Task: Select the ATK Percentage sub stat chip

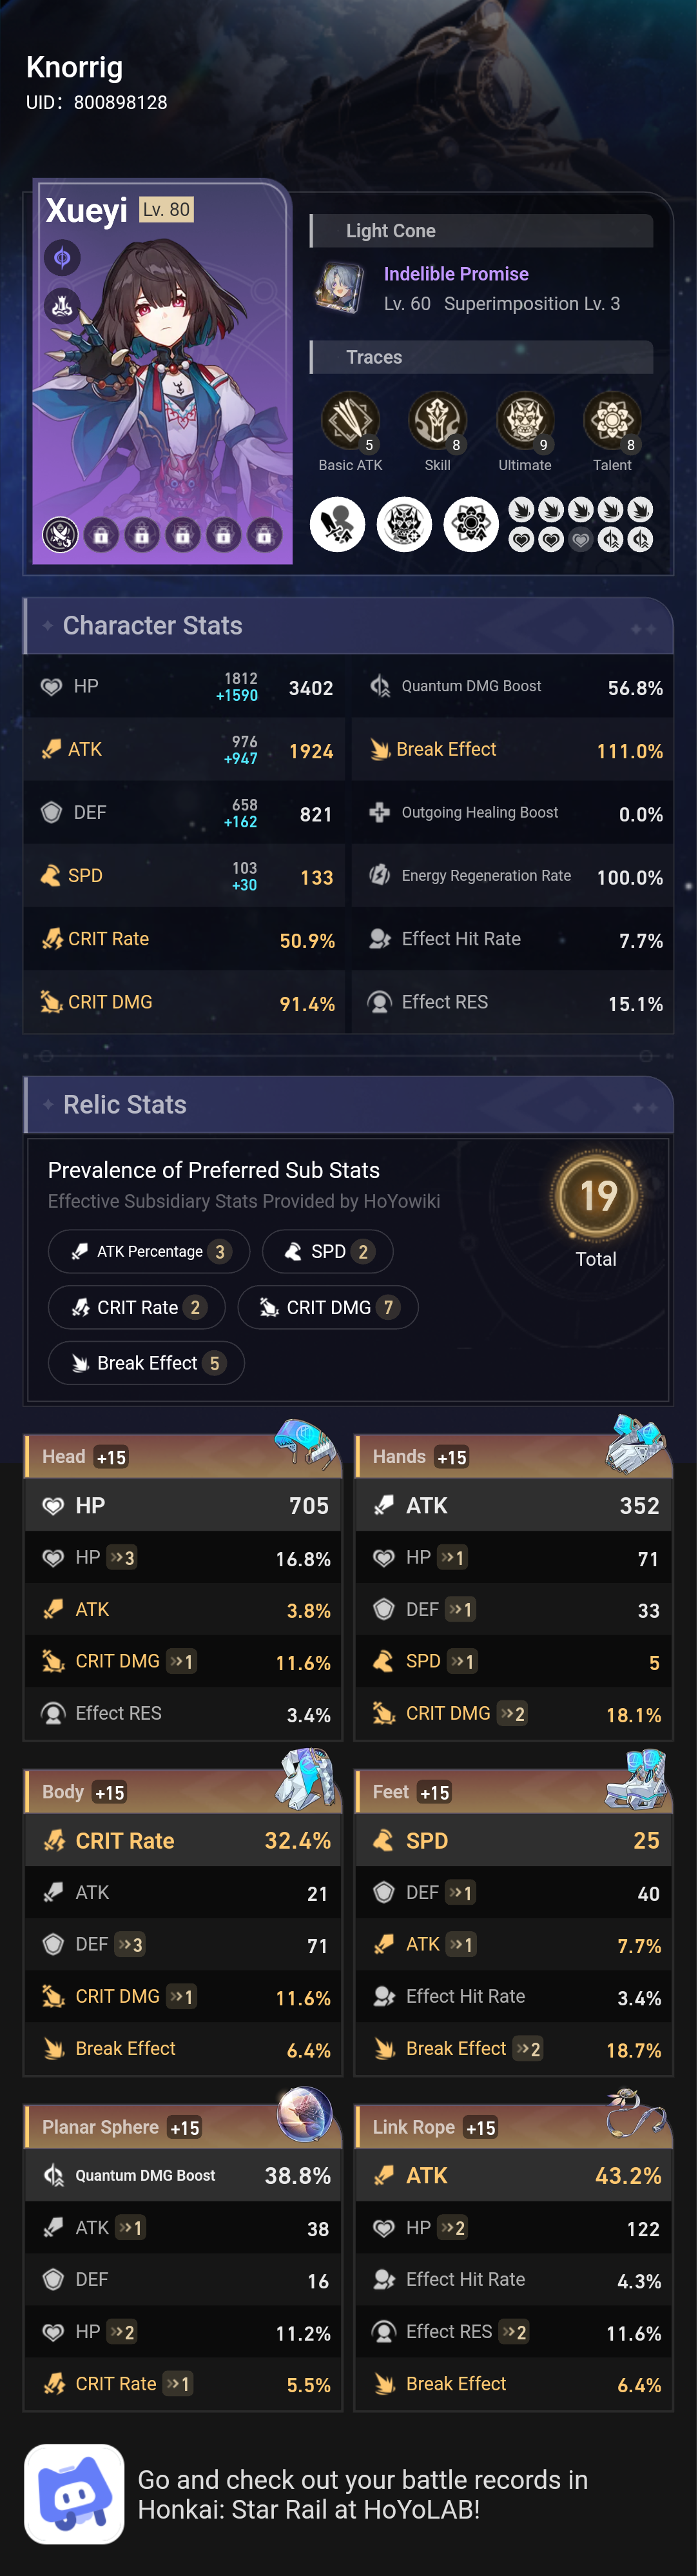Action: 148,1251
